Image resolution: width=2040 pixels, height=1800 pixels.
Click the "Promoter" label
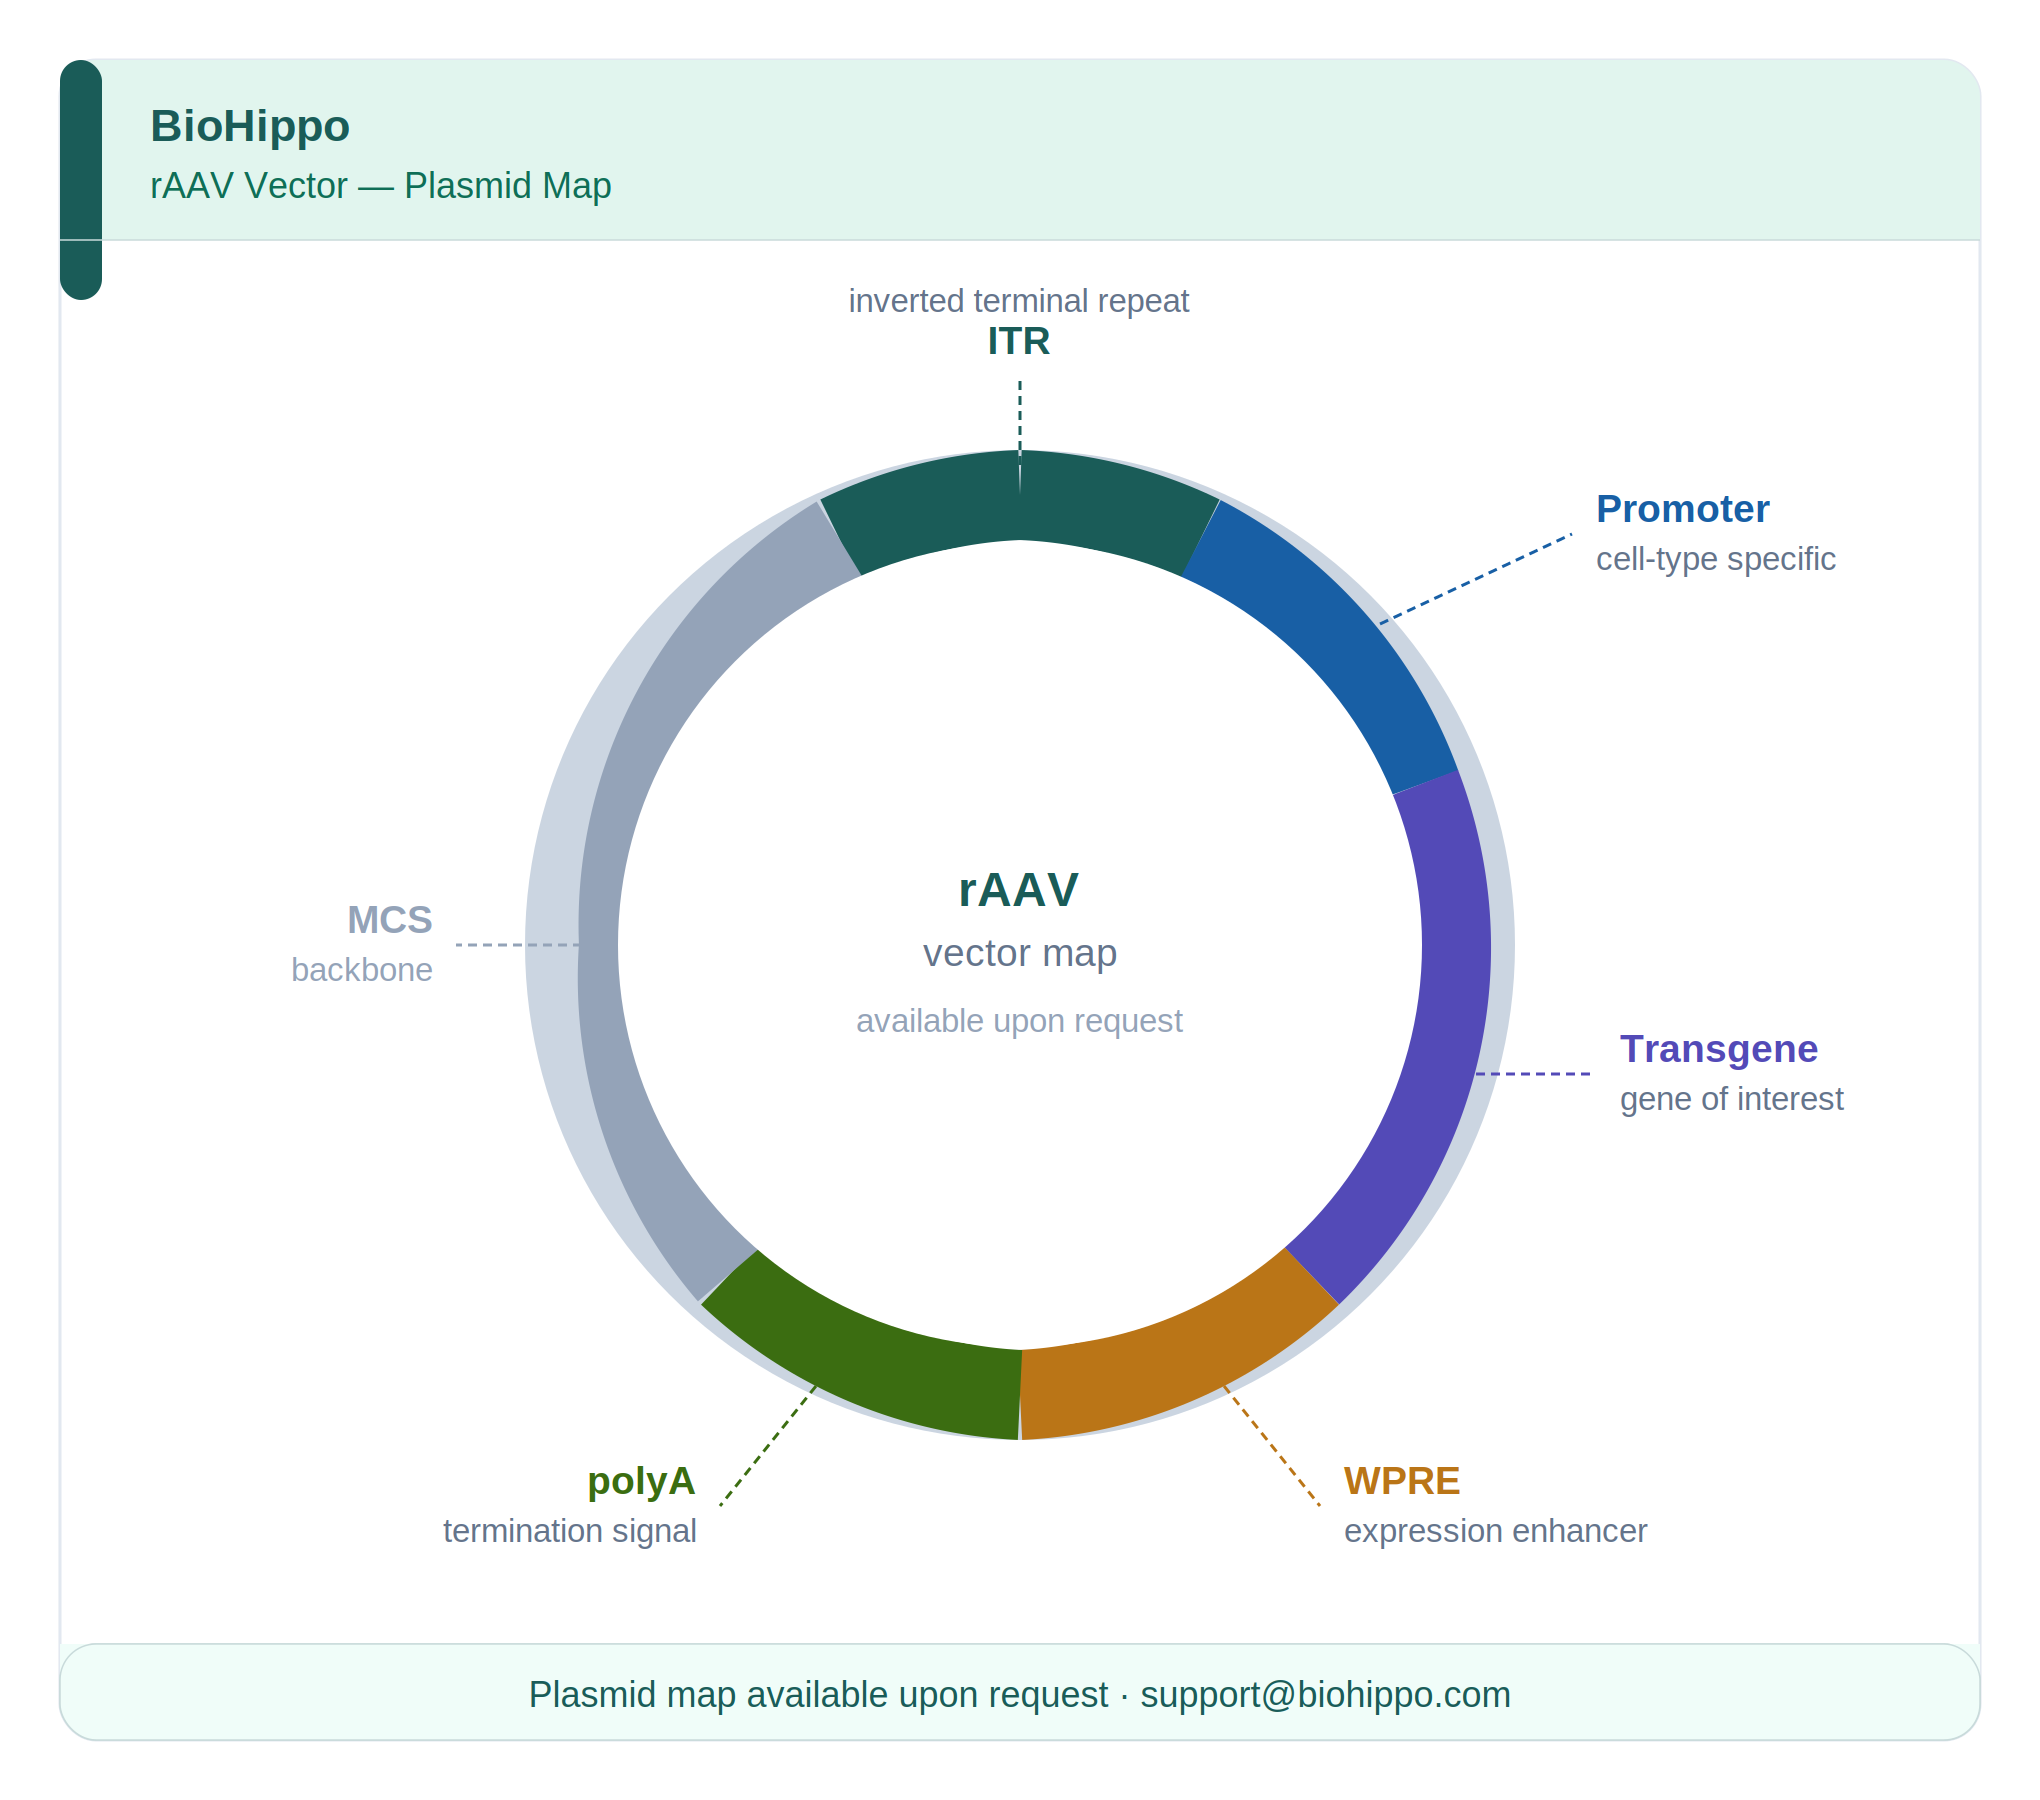[1683, 509]
